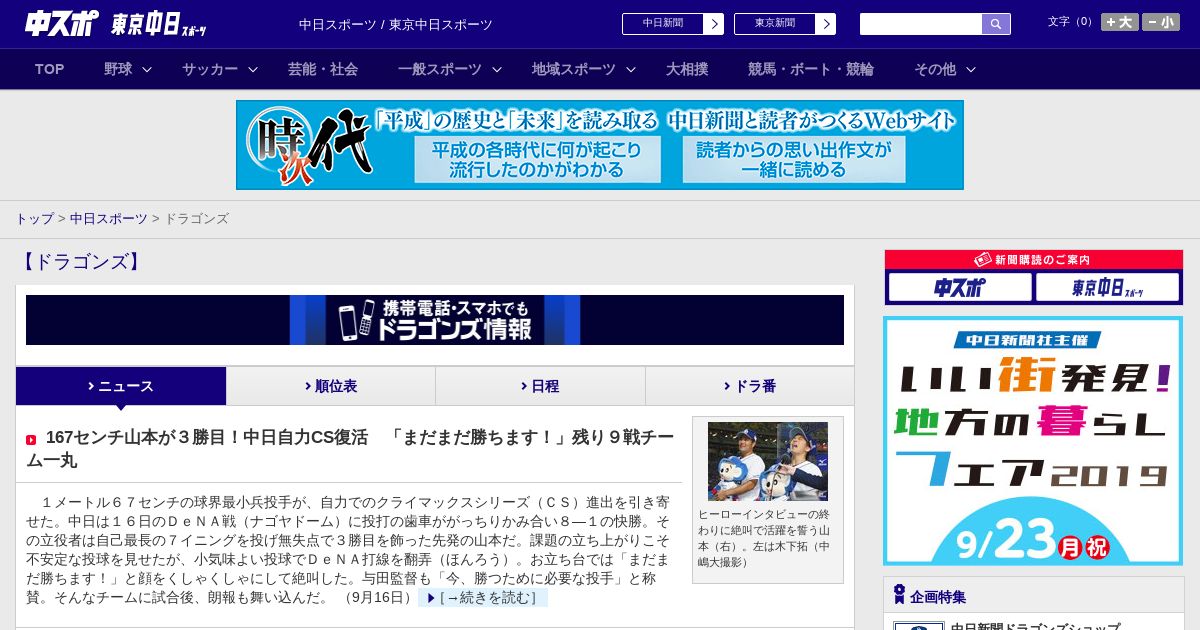Click the 中スポ subscription button in sidebar

960,287
